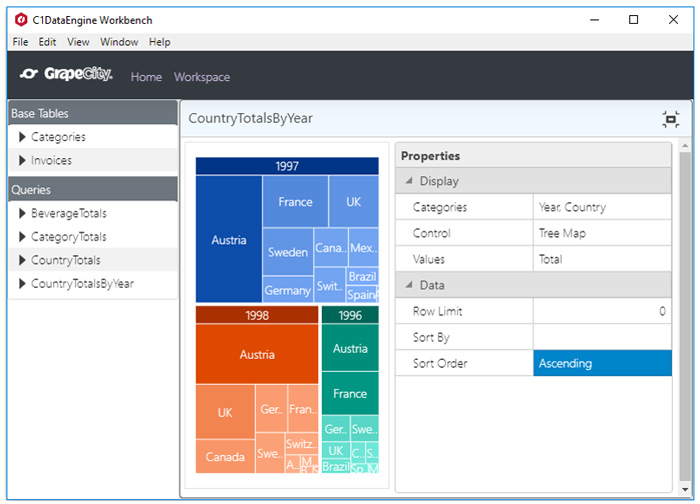Open the File menu
Viewport: 700px width, 504px height.
(x=20, y=42)
